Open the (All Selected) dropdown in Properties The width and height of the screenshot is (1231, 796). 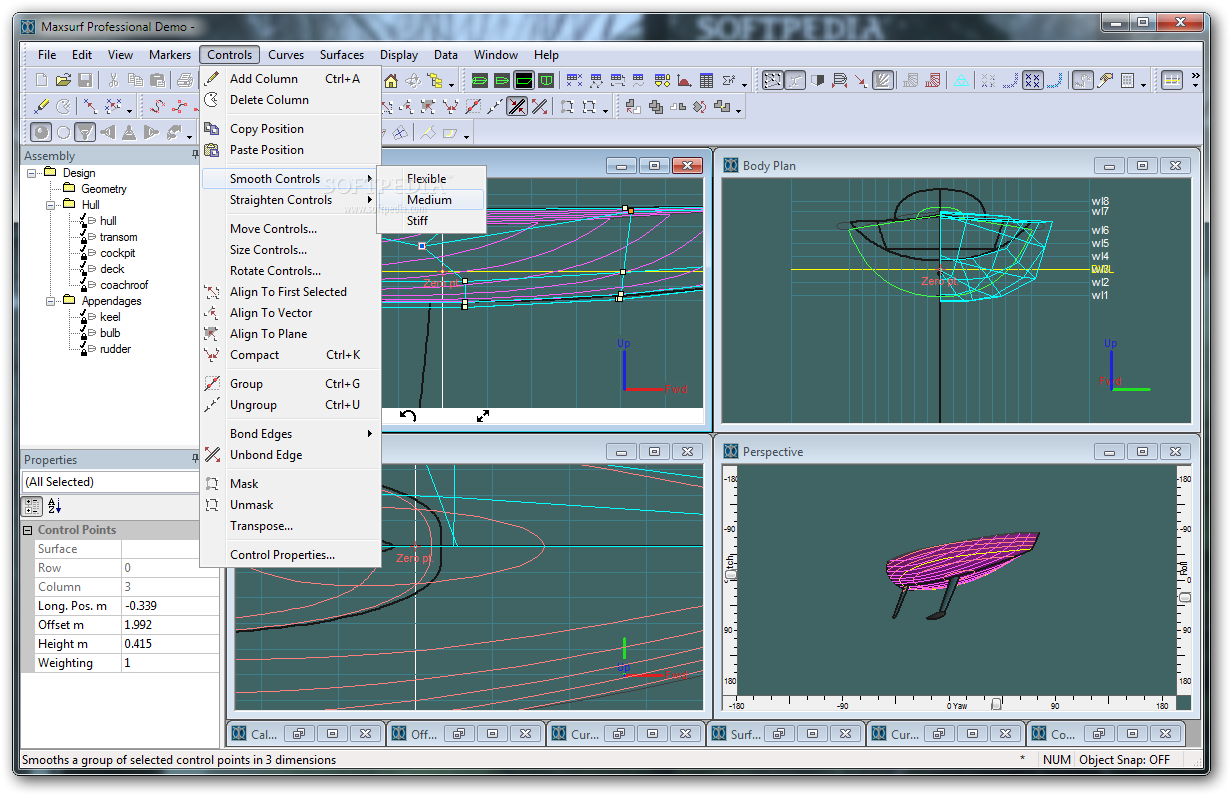click(110, 482)
